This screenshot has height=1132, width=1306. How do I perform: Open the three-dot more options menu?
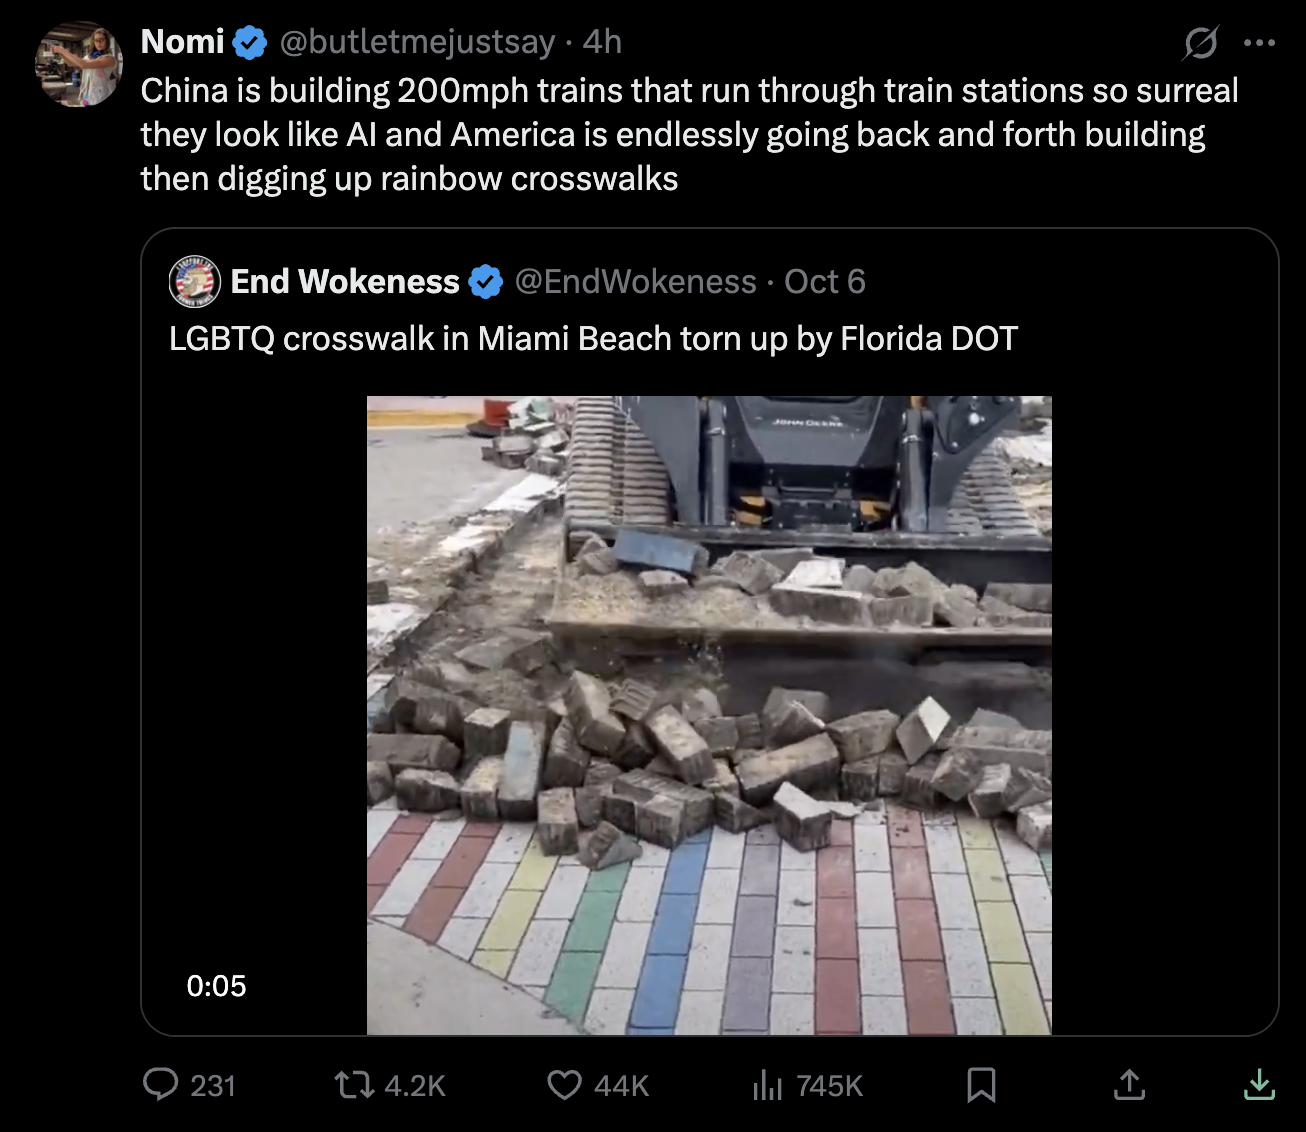1259,43
